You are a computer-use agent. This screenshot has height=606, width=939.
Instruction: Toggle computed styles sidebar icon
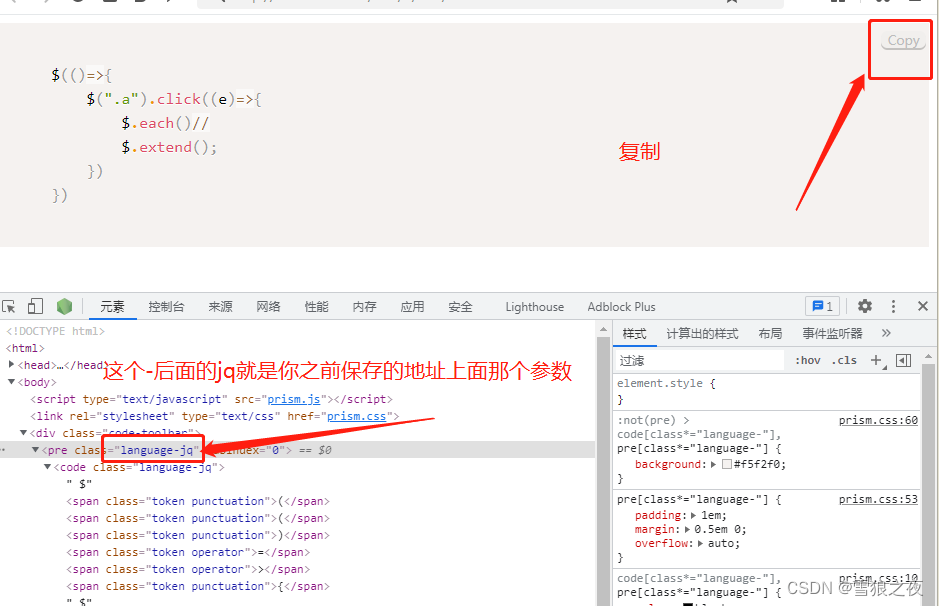tap(903, 360)
